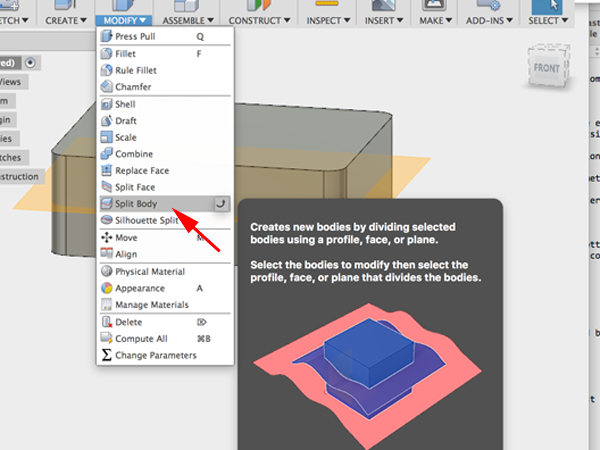600x450 pixels.
Task: Choose Change Parameters entry
Action: 165,355
